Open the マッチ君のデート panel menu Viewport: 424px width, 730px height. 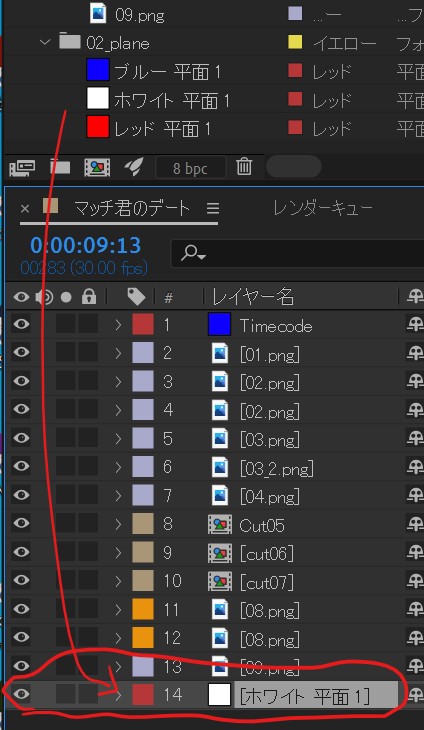[x=213, y=209]
